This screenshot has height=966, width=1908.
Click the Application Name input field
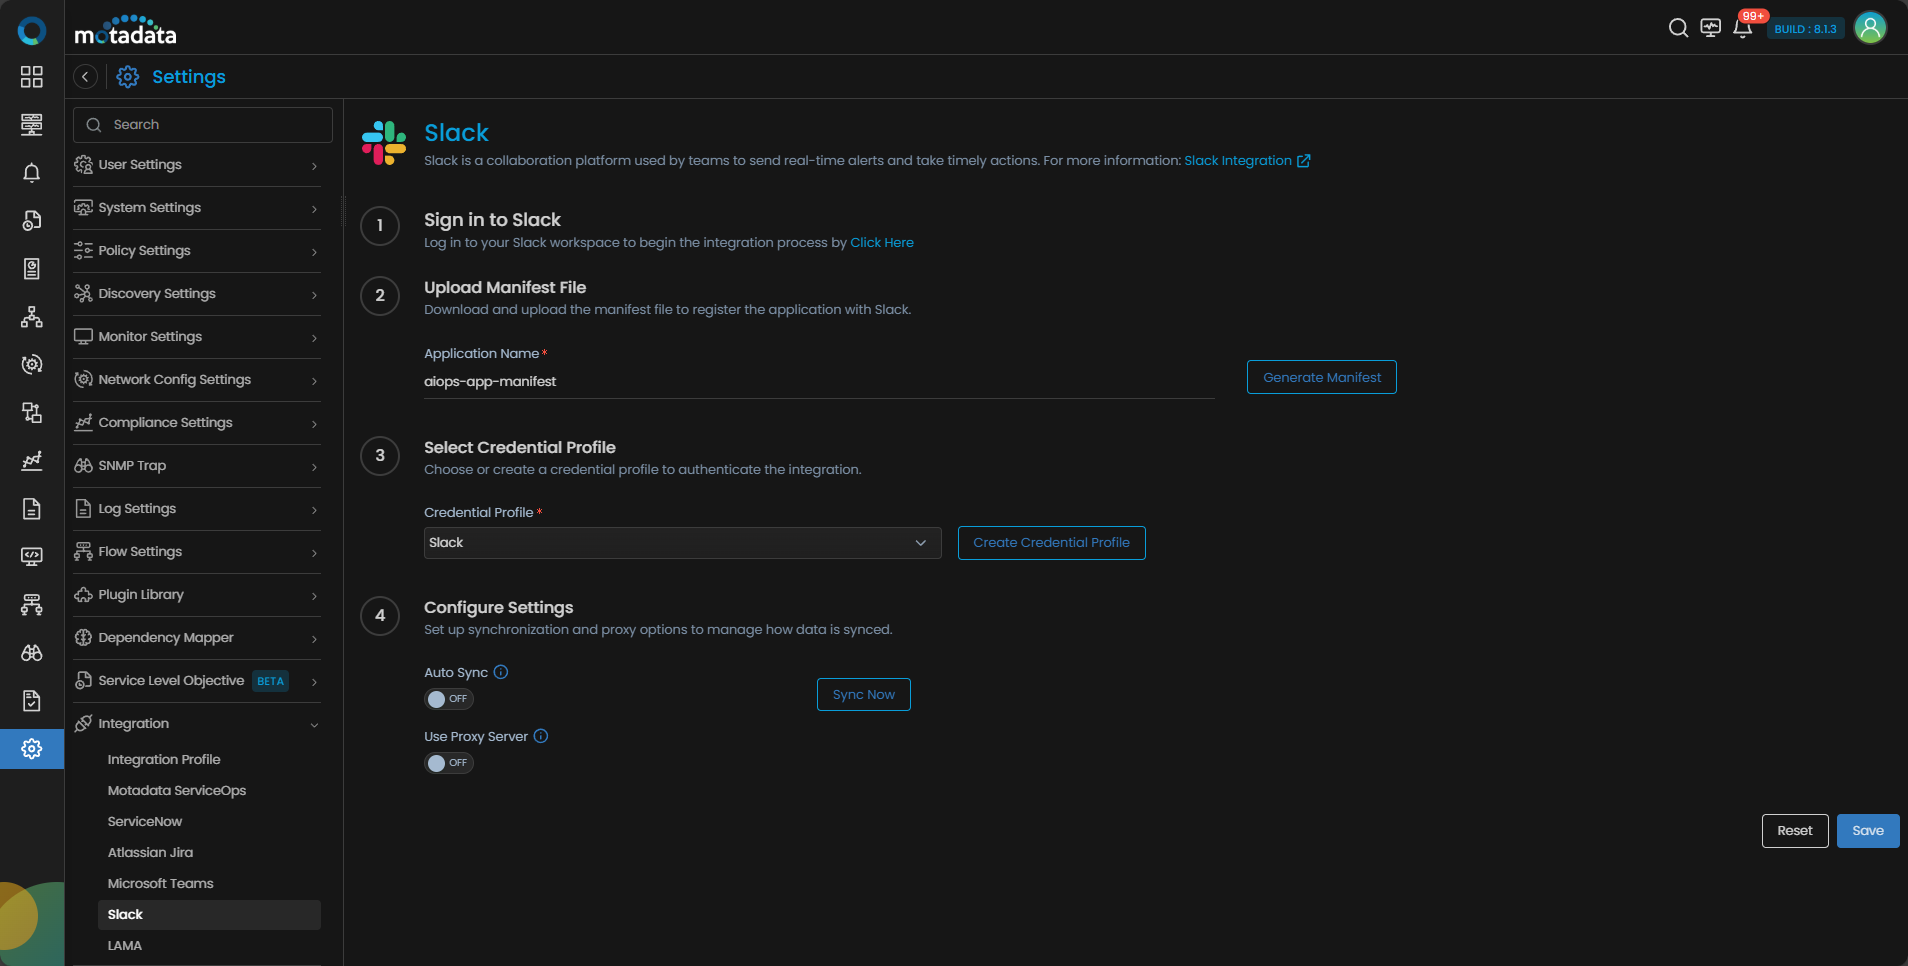(818, 381)
